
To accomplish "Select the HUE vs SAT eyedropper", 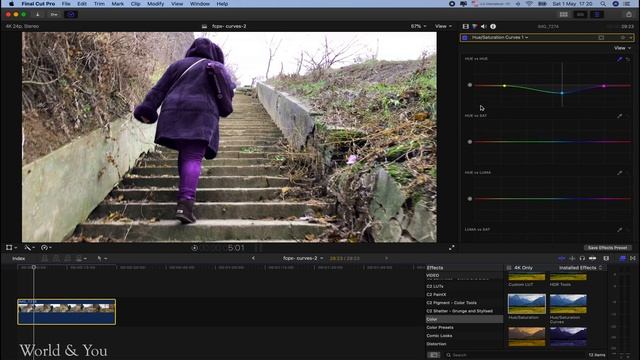I will click(x=620, y=116).
